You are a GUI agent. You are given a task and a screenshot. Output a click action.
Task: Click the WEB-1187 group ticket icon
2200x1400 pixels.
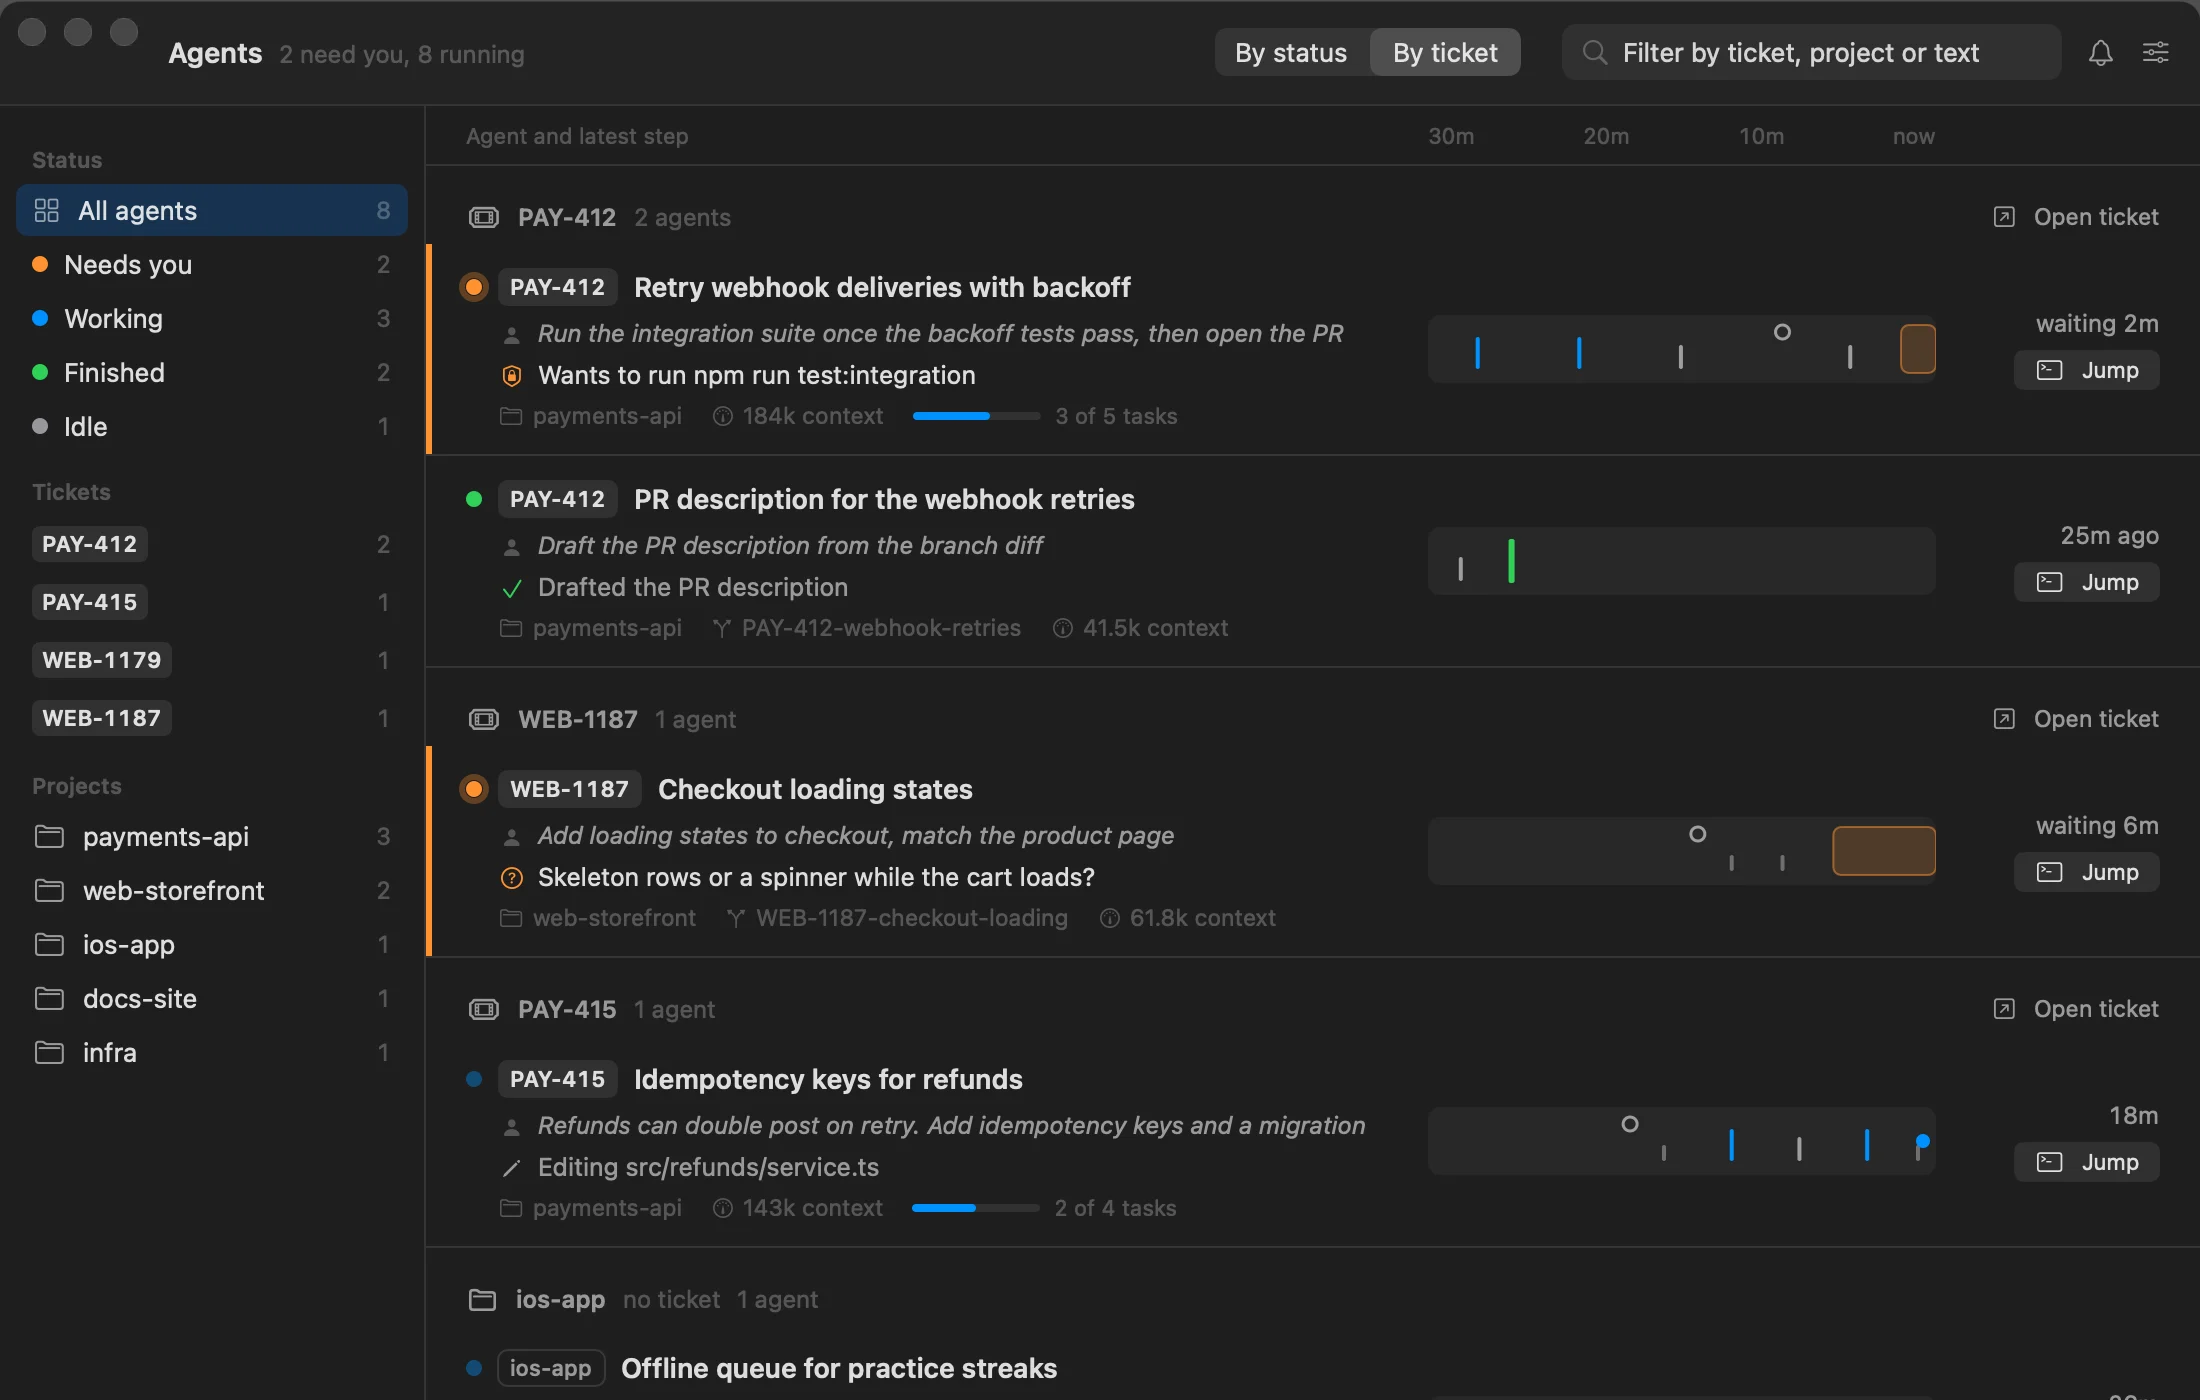[x=484, y=719]
